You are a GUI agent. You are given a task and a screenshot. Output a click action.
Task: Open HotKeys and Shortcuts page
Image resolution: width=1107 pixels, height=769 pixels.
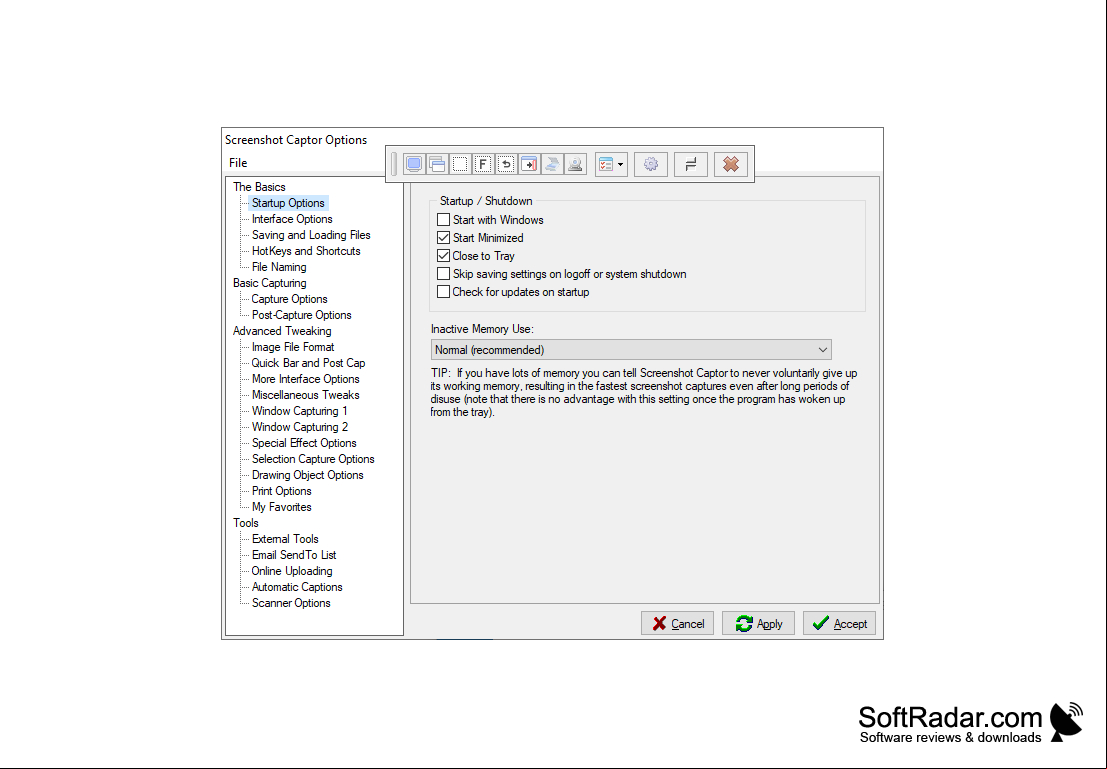306,251
